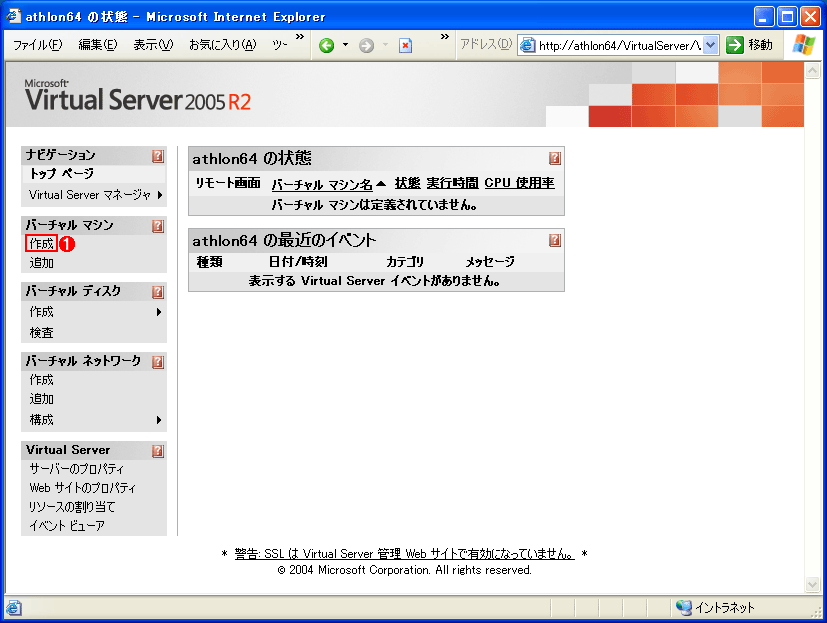The image size is (827, 623).
Task: Click the メッセージ column label
Action: [490, 262]
